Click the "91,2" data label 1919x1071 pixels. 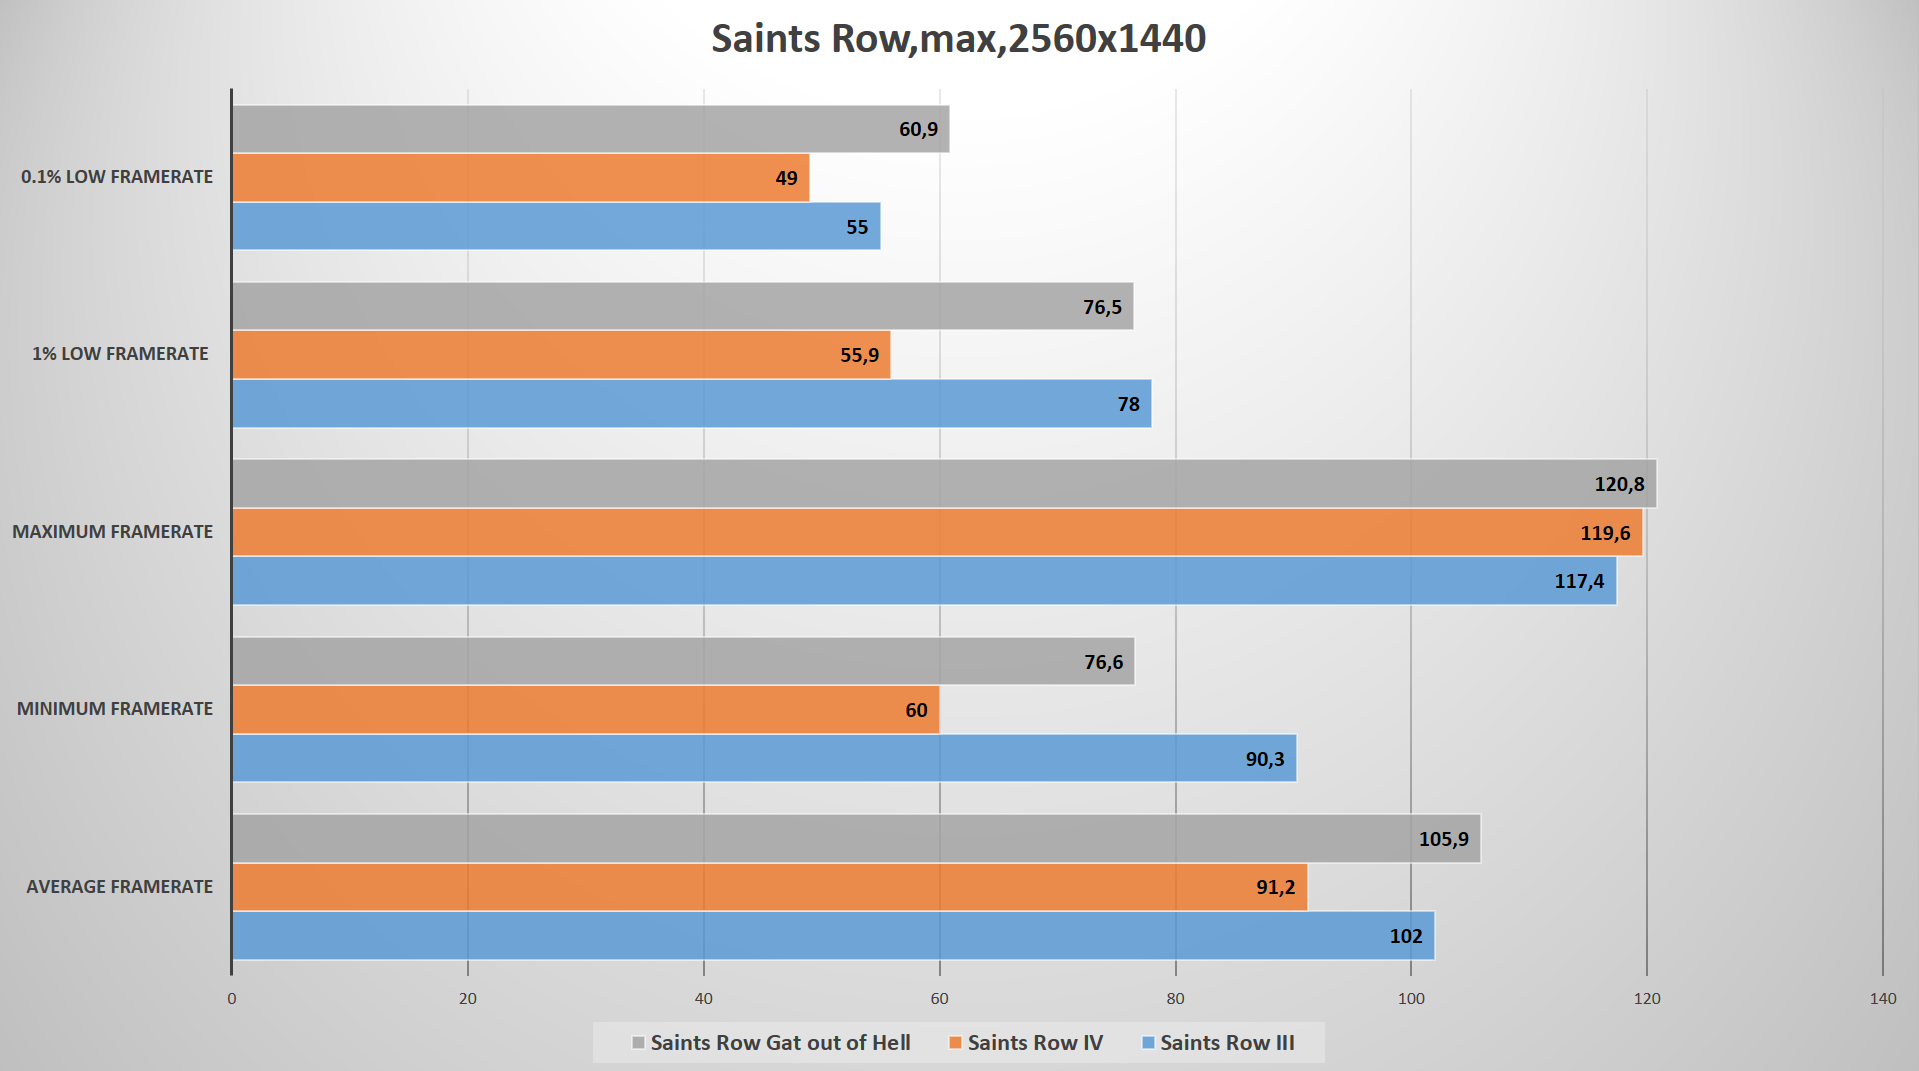[x=1276, y=887]
